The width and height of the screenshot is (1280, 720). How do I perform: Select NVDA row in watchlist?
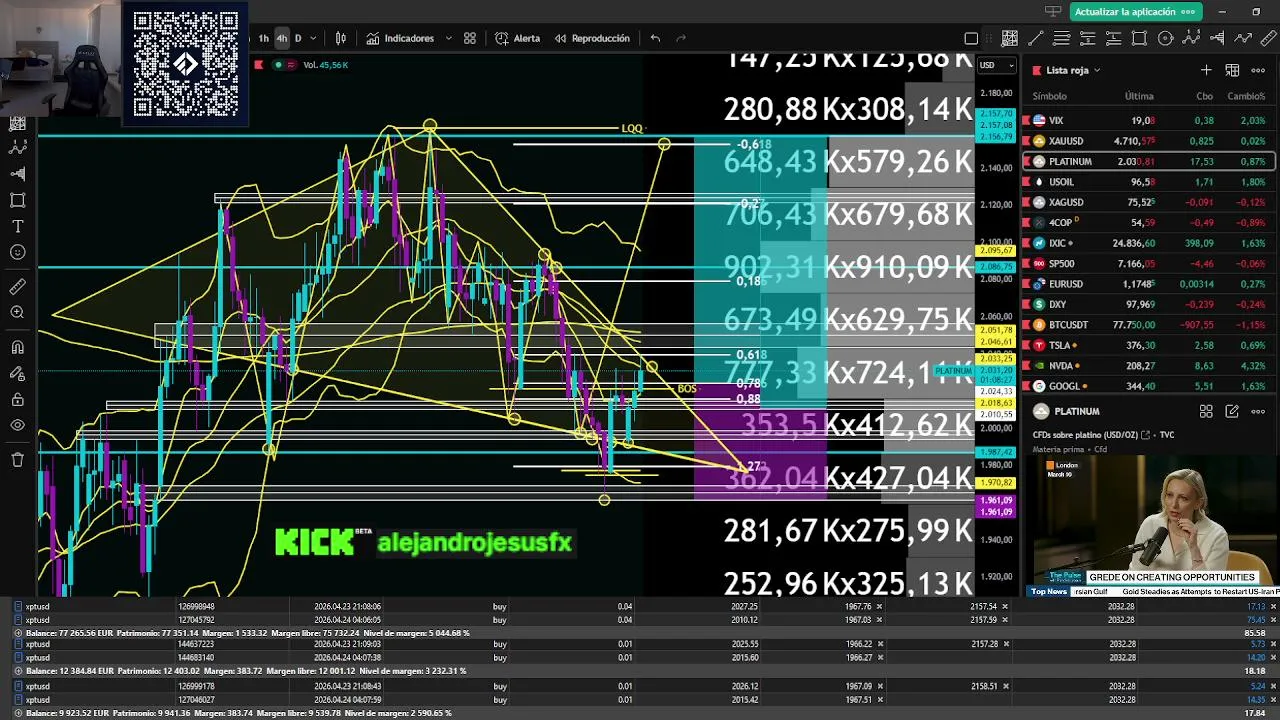point(1148,366)
